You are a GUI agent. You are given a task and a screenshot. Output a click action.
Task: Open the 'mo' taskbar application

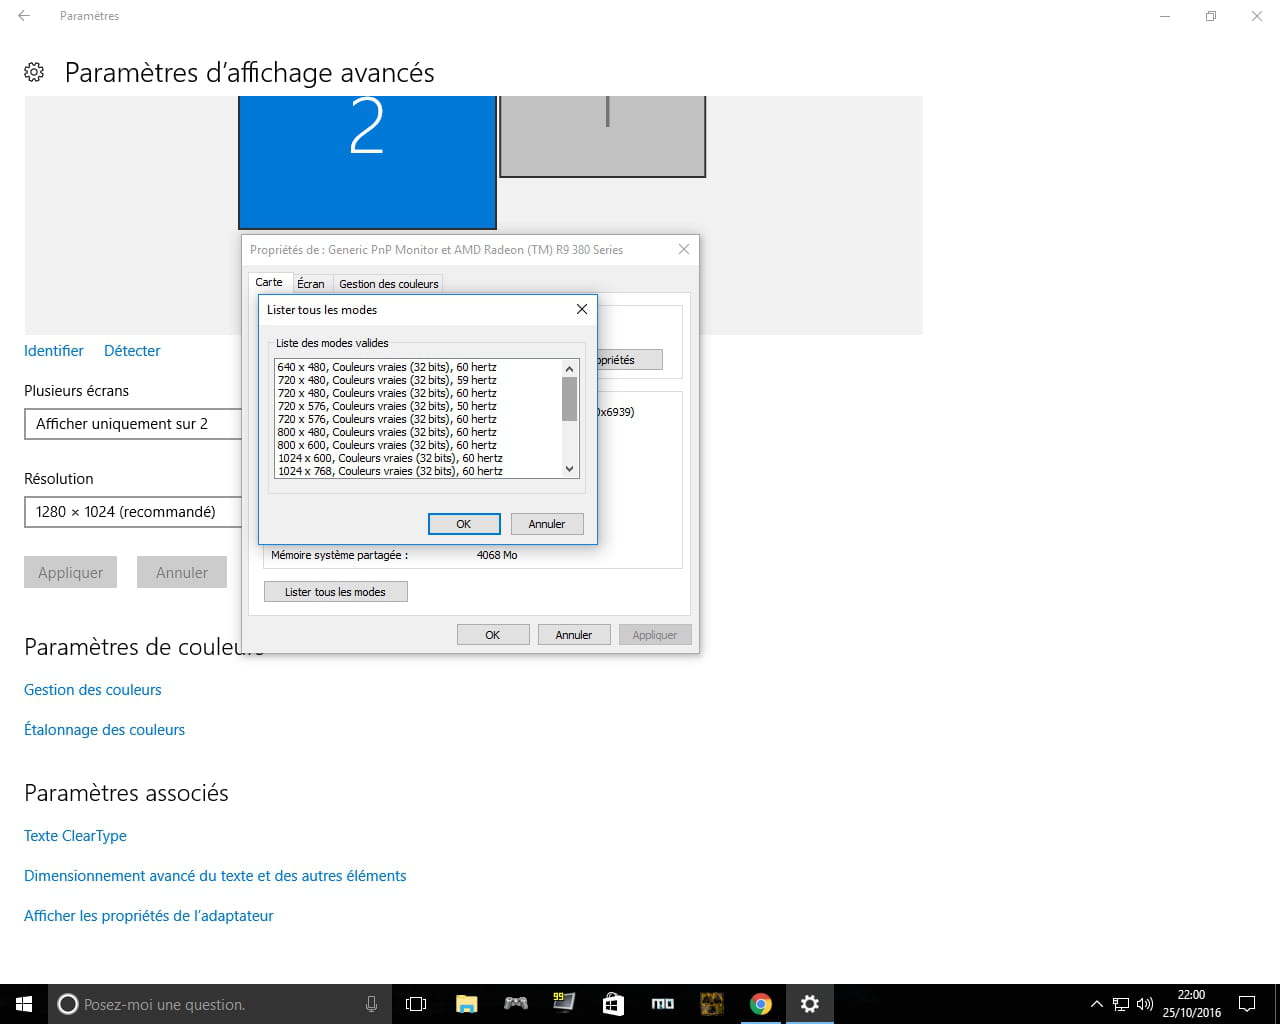point(662,1004)
